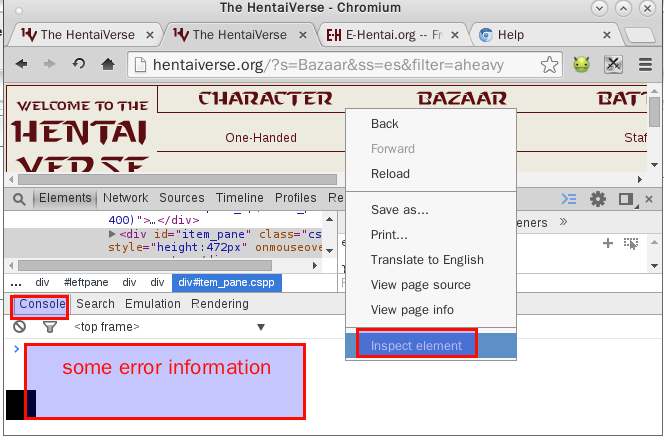Choose Back in context menu
Image resolution: width=664 pixels, height=436 pixels.
[431, 124]
